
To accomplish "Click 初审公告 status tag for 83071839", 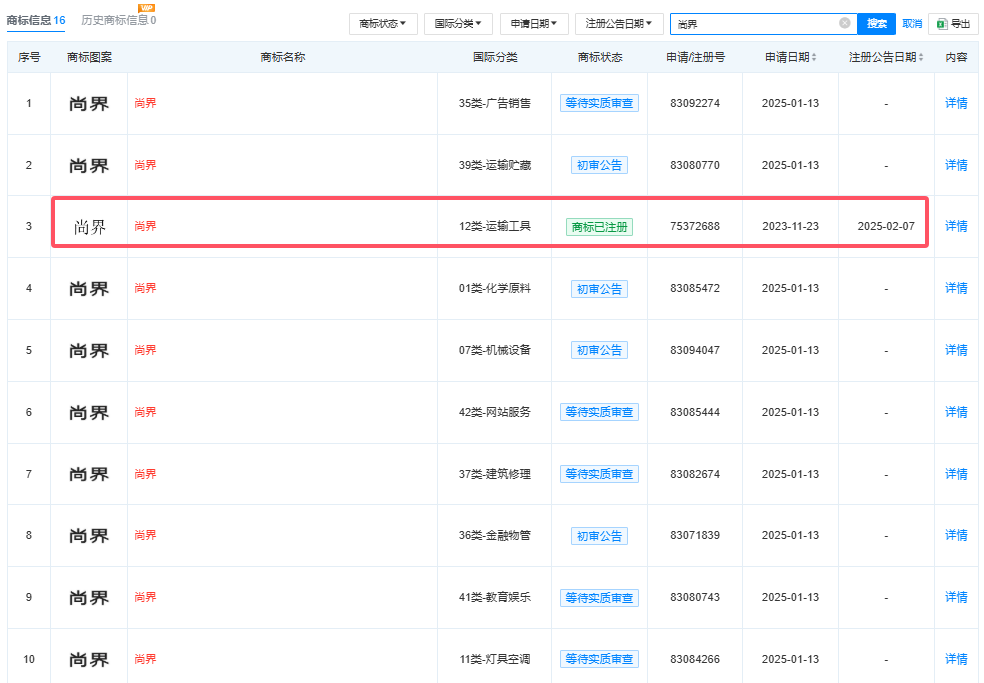I will click(599, 536).
